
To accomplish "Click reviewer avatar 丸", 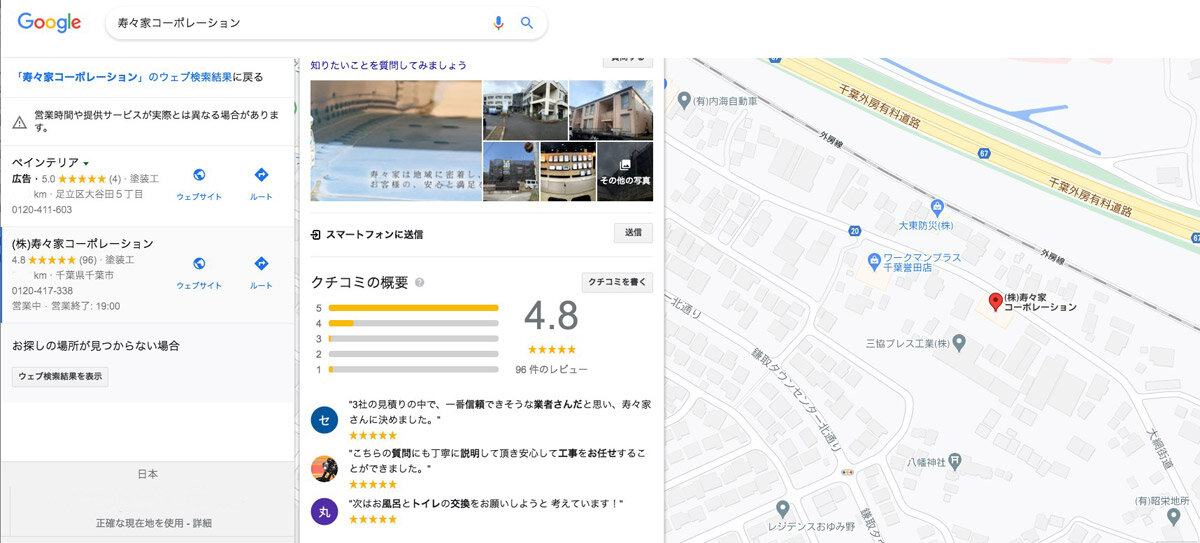I will (x=324, y=511).
